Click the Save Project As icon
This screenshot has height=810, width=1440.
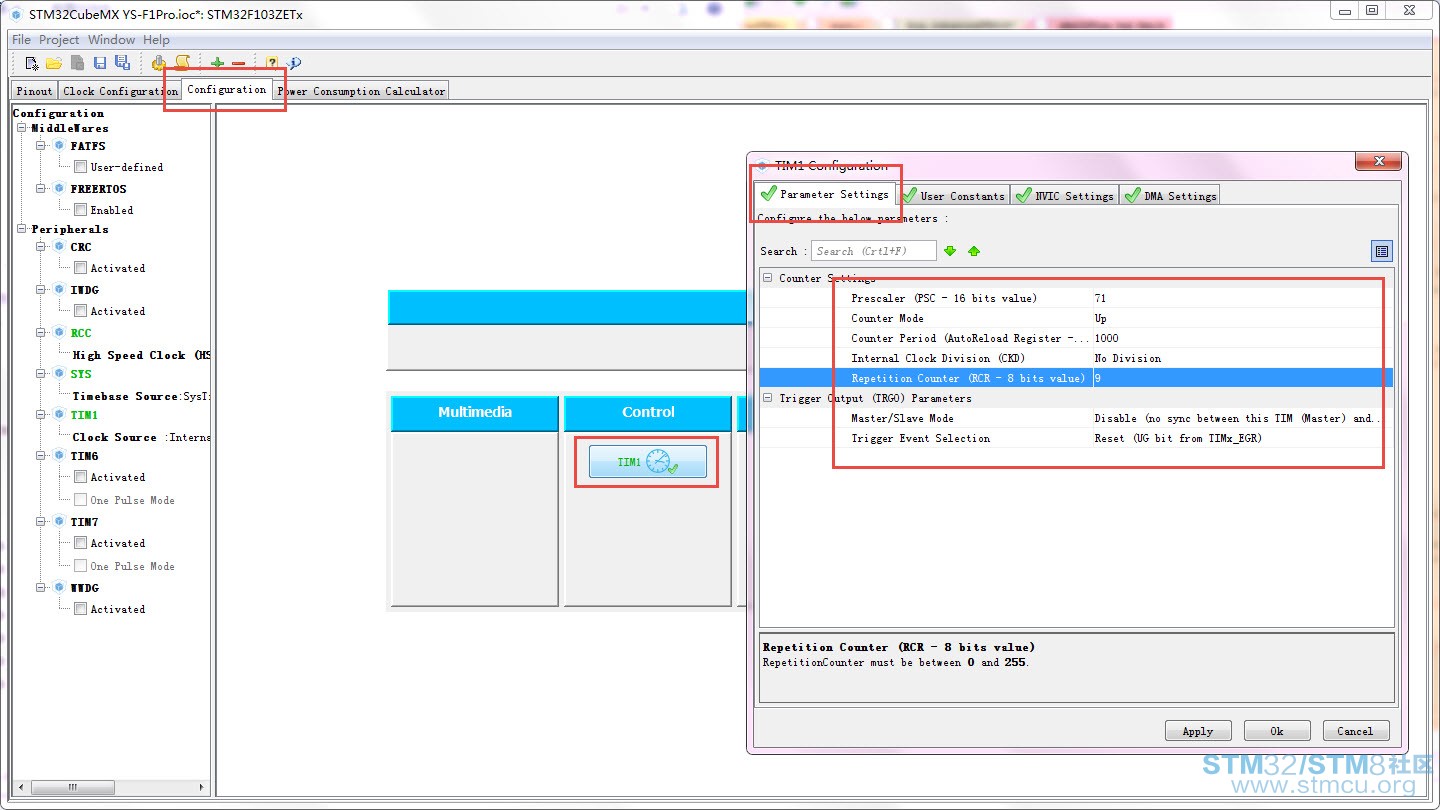click(122, 63)
